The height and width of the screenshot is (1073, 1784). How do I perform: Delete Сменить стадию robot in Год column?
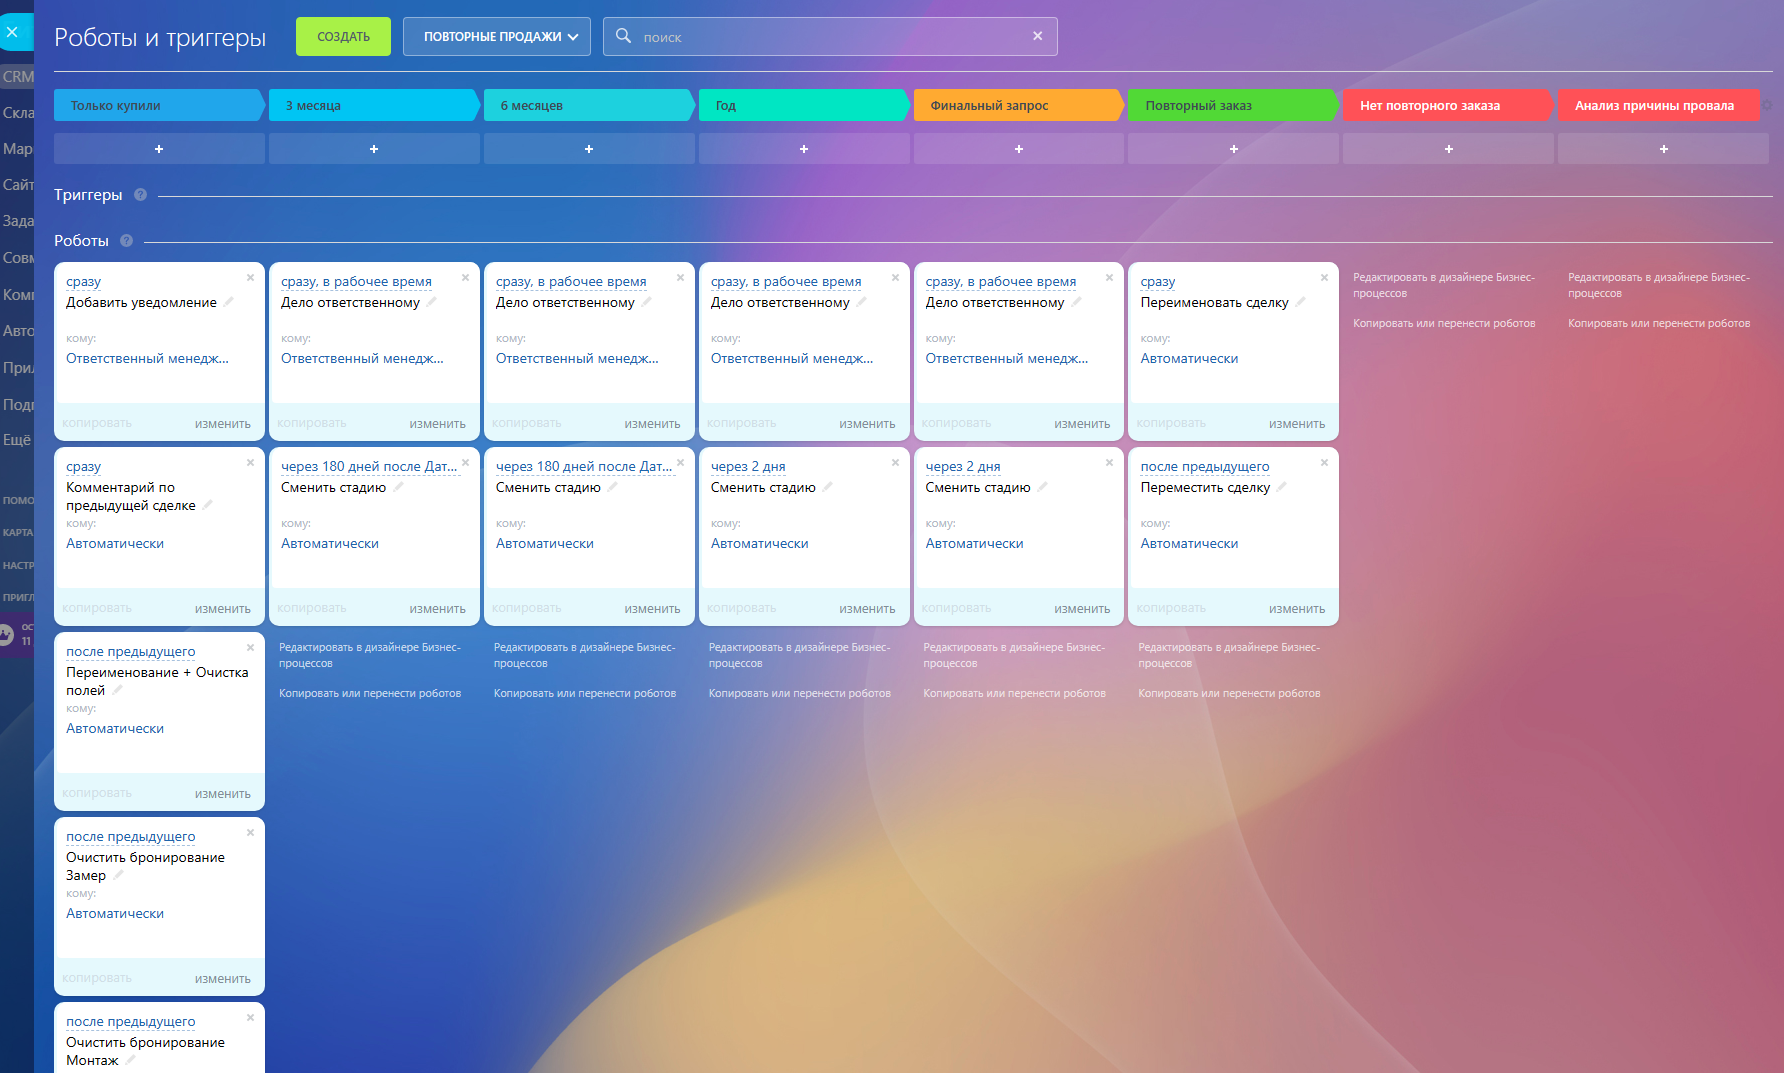pos(895,462)
